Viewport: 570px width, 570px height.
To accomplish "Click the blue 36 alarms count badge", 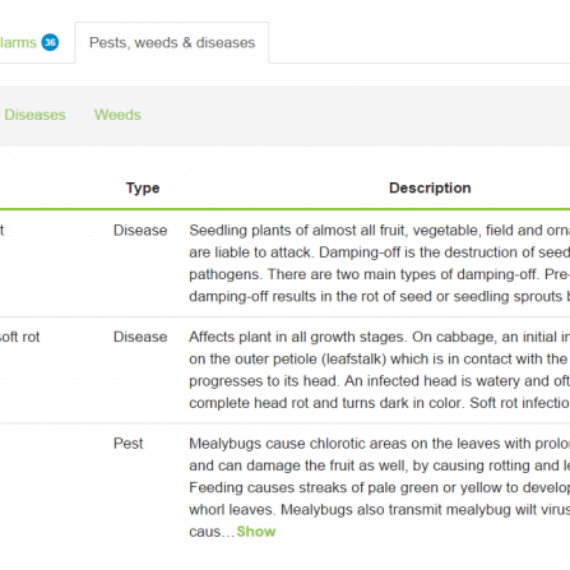I will tap(50, 43).
